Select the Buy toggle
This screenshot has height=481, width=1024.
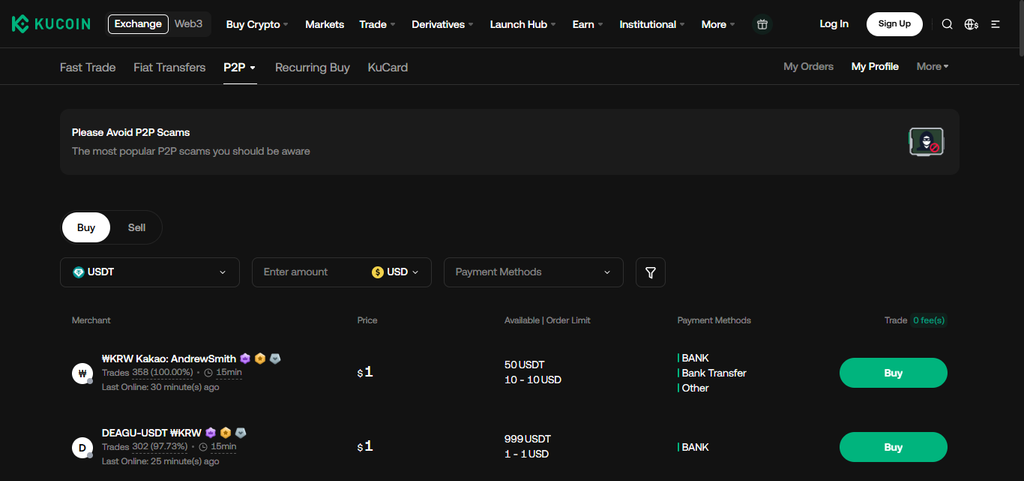tap(86, 228)
